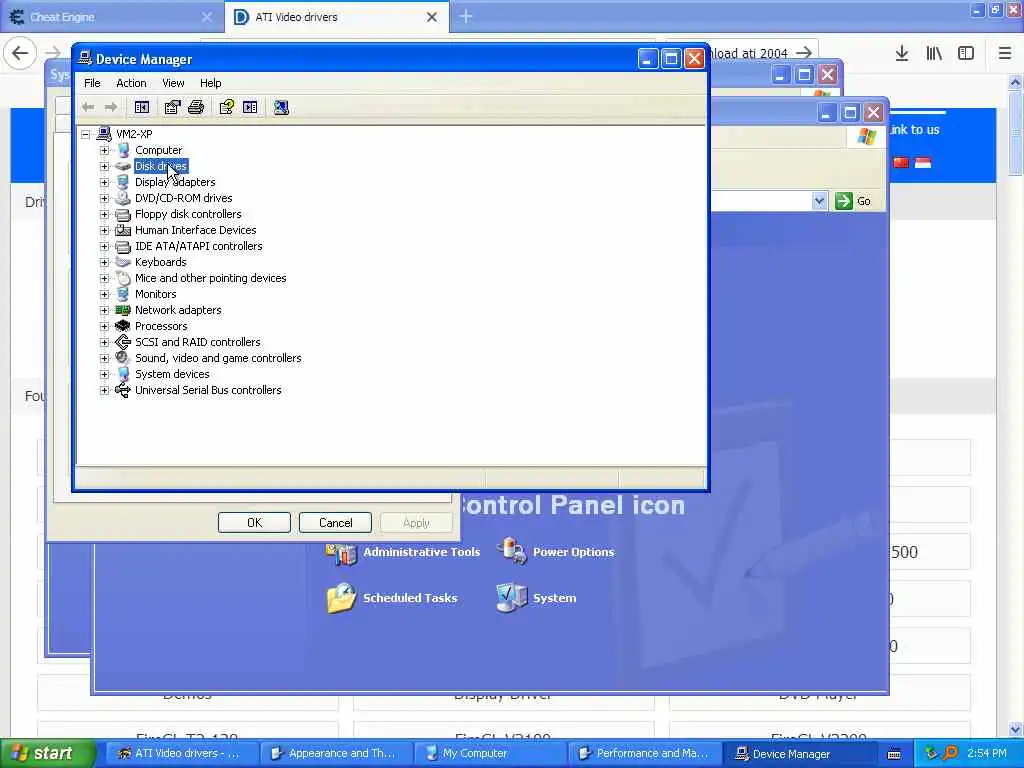Open the browser Library icon

934,54
